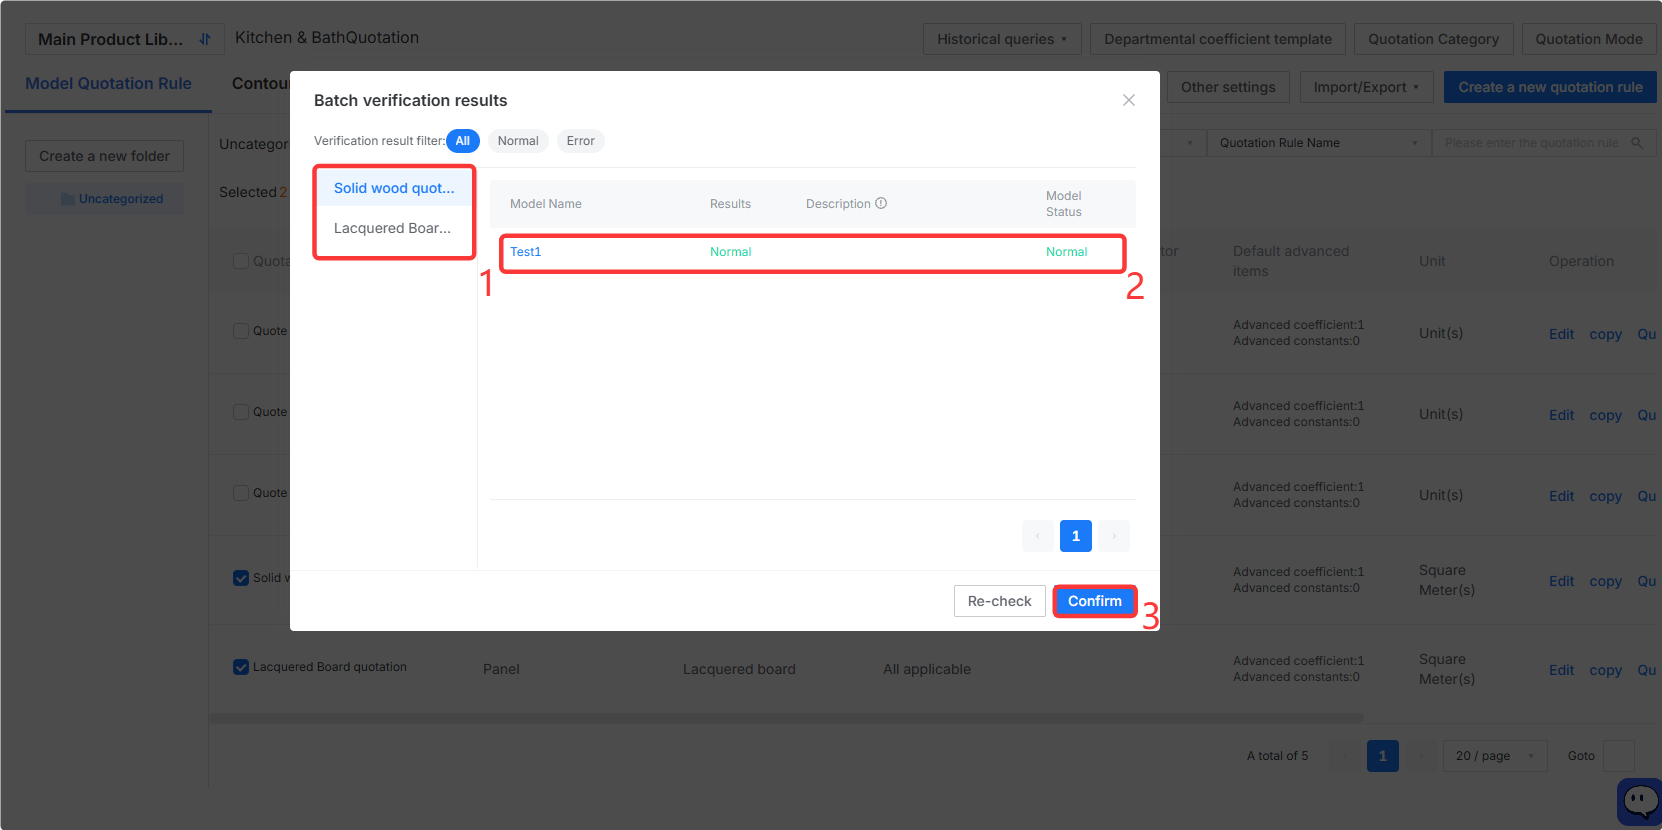The height and width of the screenshot is (830, 1662).
Task: Expand the Historical queries dropdown
Action: pyautogui.click(x=1002, y=39)
